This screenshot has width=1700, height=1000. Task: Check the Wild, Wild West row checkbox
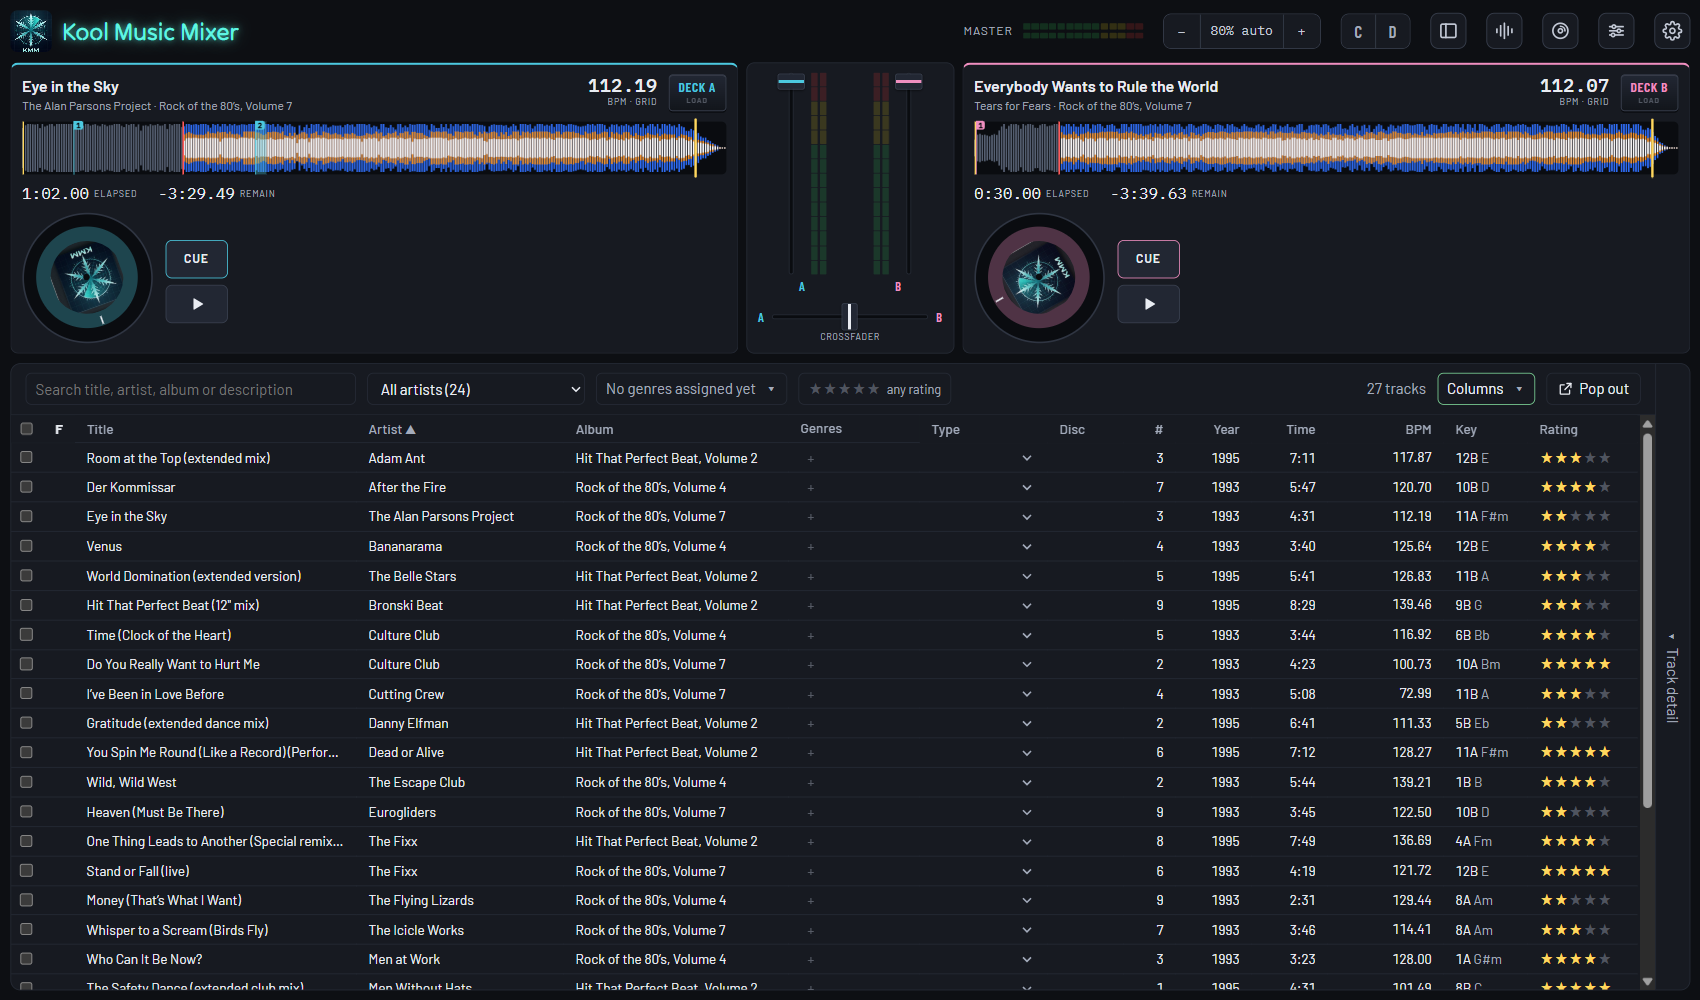[x=27, y=782]
